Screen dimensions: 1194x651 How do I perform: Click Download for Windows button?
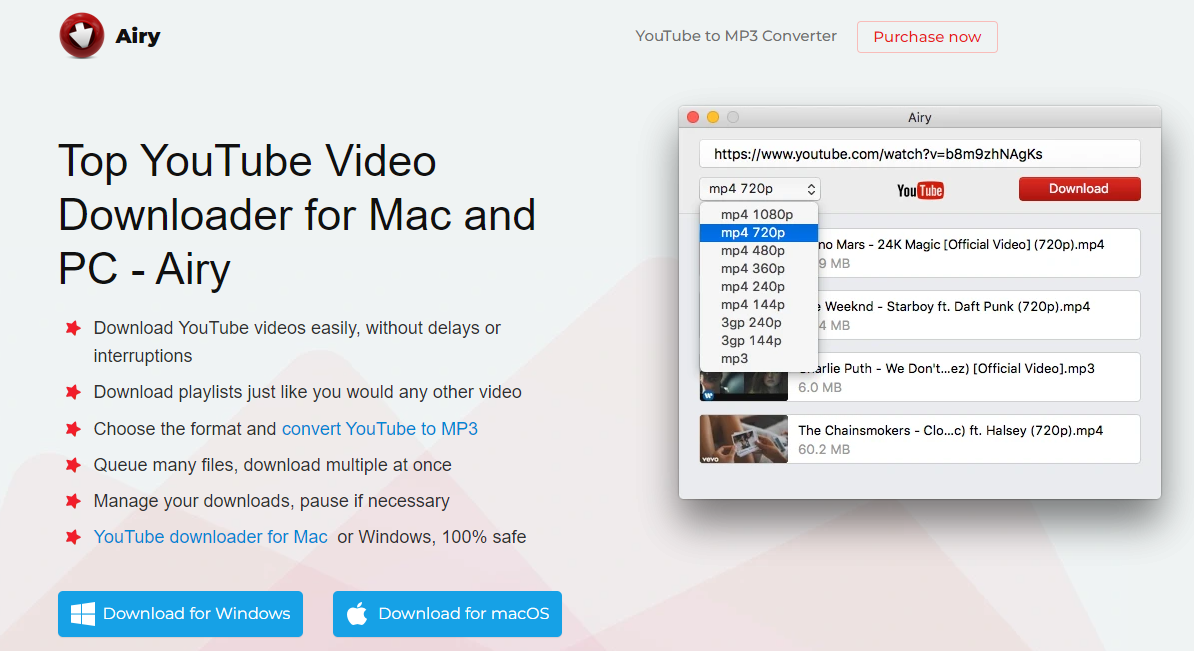coord(180,614)
